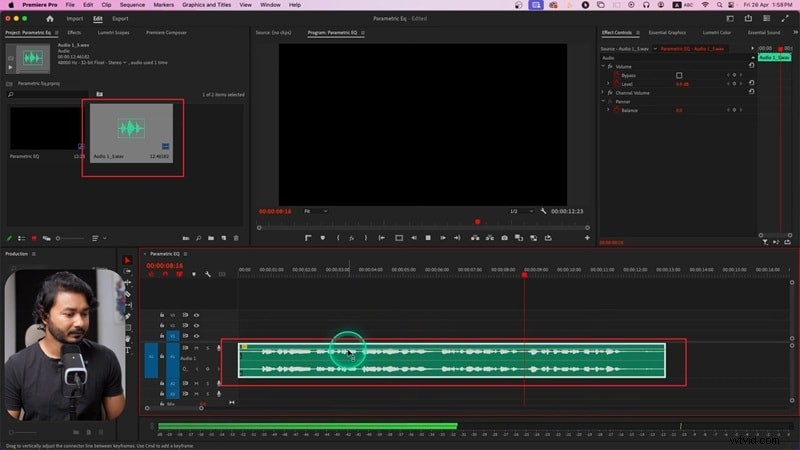Step back one frame in Program Monitor
800x450 pixels.
tap(414, 238)
